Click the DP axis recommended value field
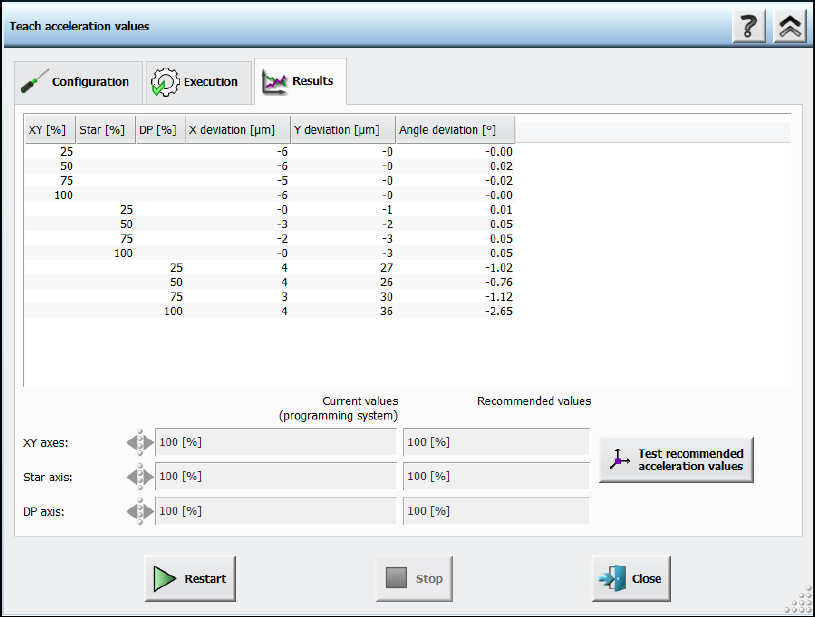The width and height of the screenshot is (815, 617). 496,511
